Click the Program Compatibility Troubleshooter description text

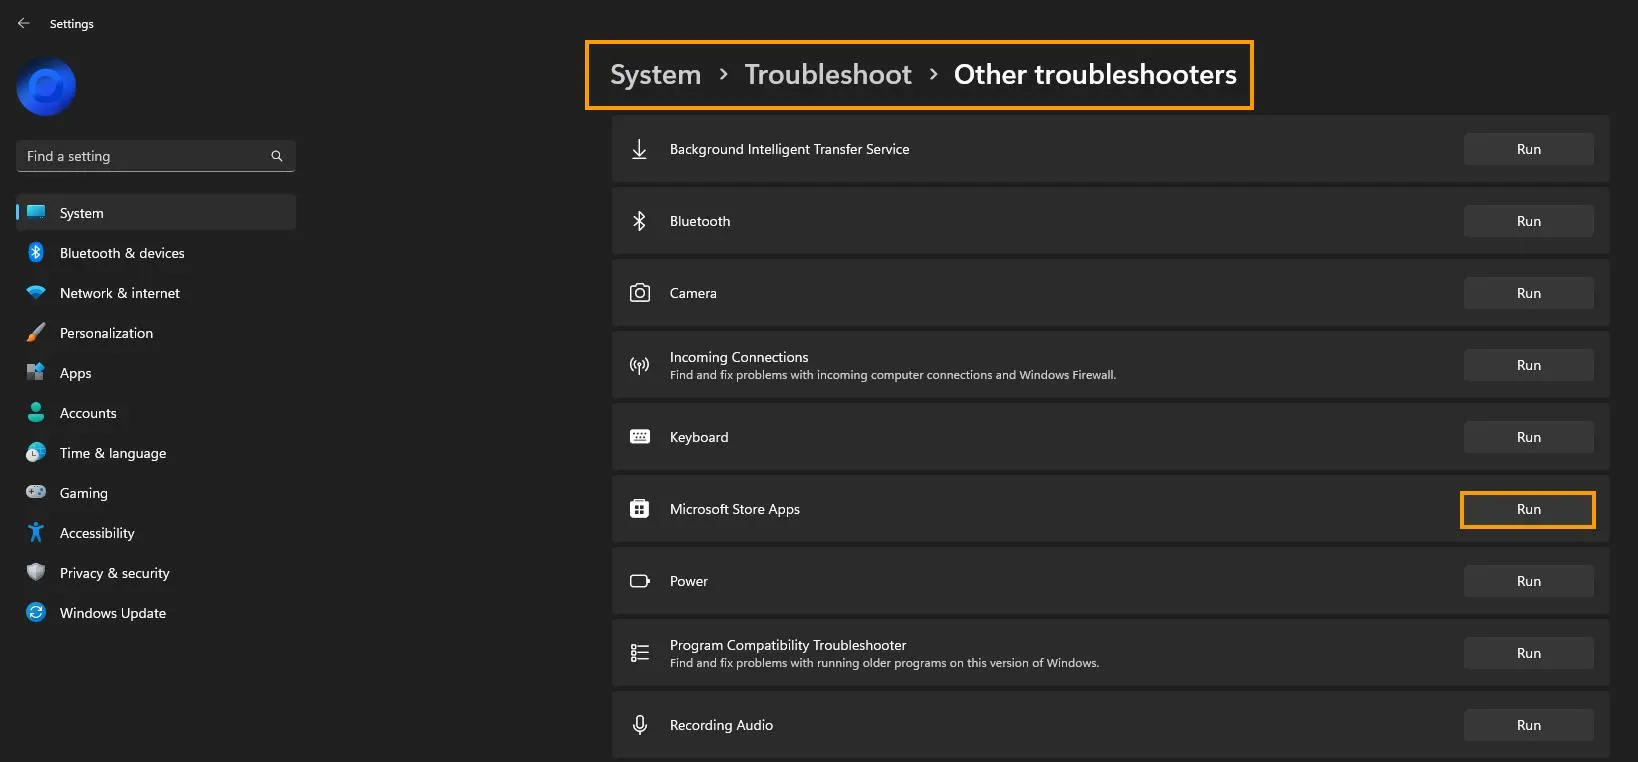coord(884,663)
